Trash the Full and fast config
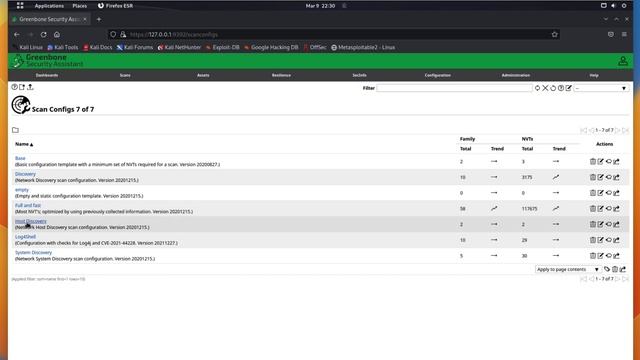The height and width of the screenshot is (360, 640). (x=593, y=209)
